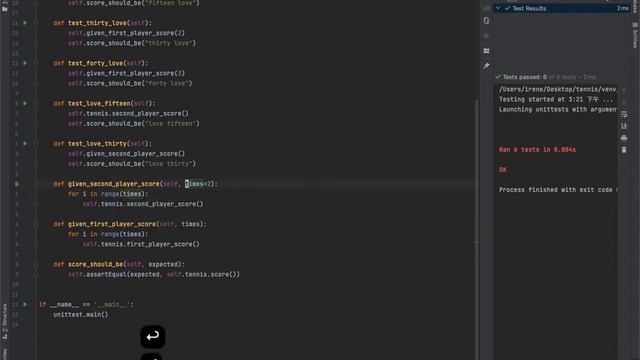Click if __name__ == '__main__' line
The width and height of the screenshot is (640, 360).
pyautogui.click(x=86, y=304)
